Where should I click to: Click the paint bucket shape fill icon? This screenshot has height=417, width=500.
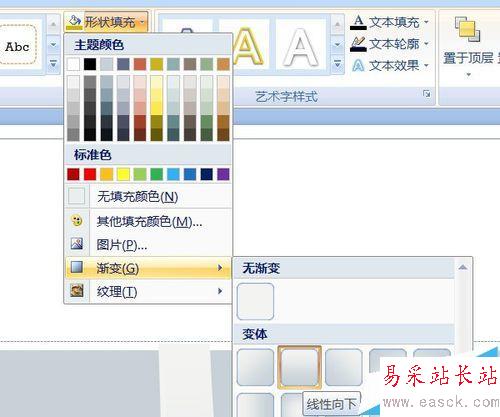tap(74, 22)
